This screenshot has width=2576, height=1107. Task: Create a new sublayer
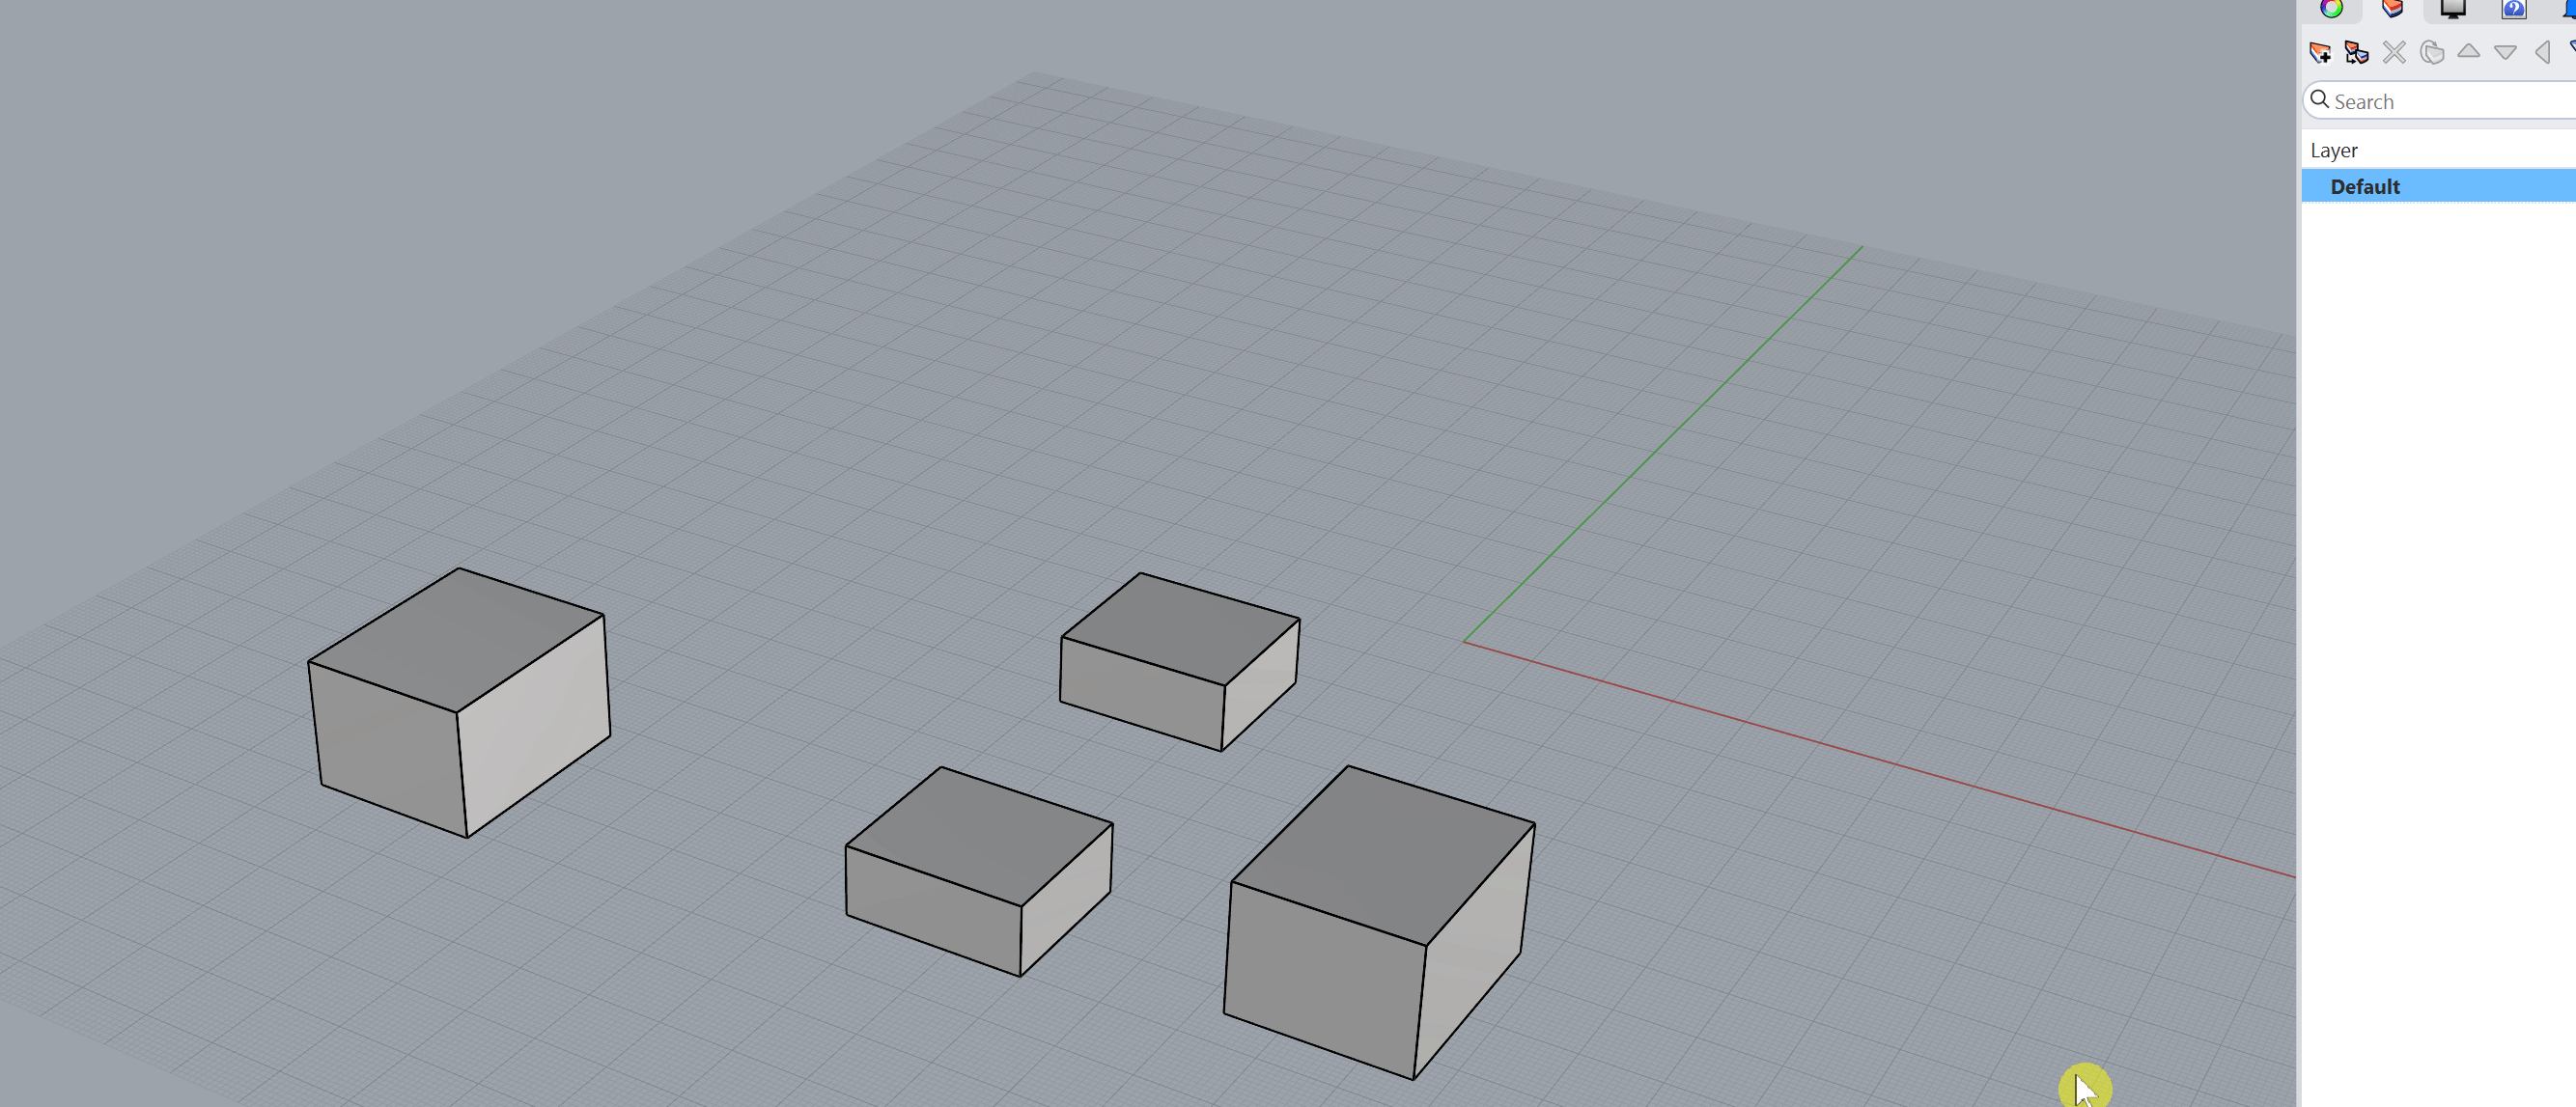point(2356,52)
